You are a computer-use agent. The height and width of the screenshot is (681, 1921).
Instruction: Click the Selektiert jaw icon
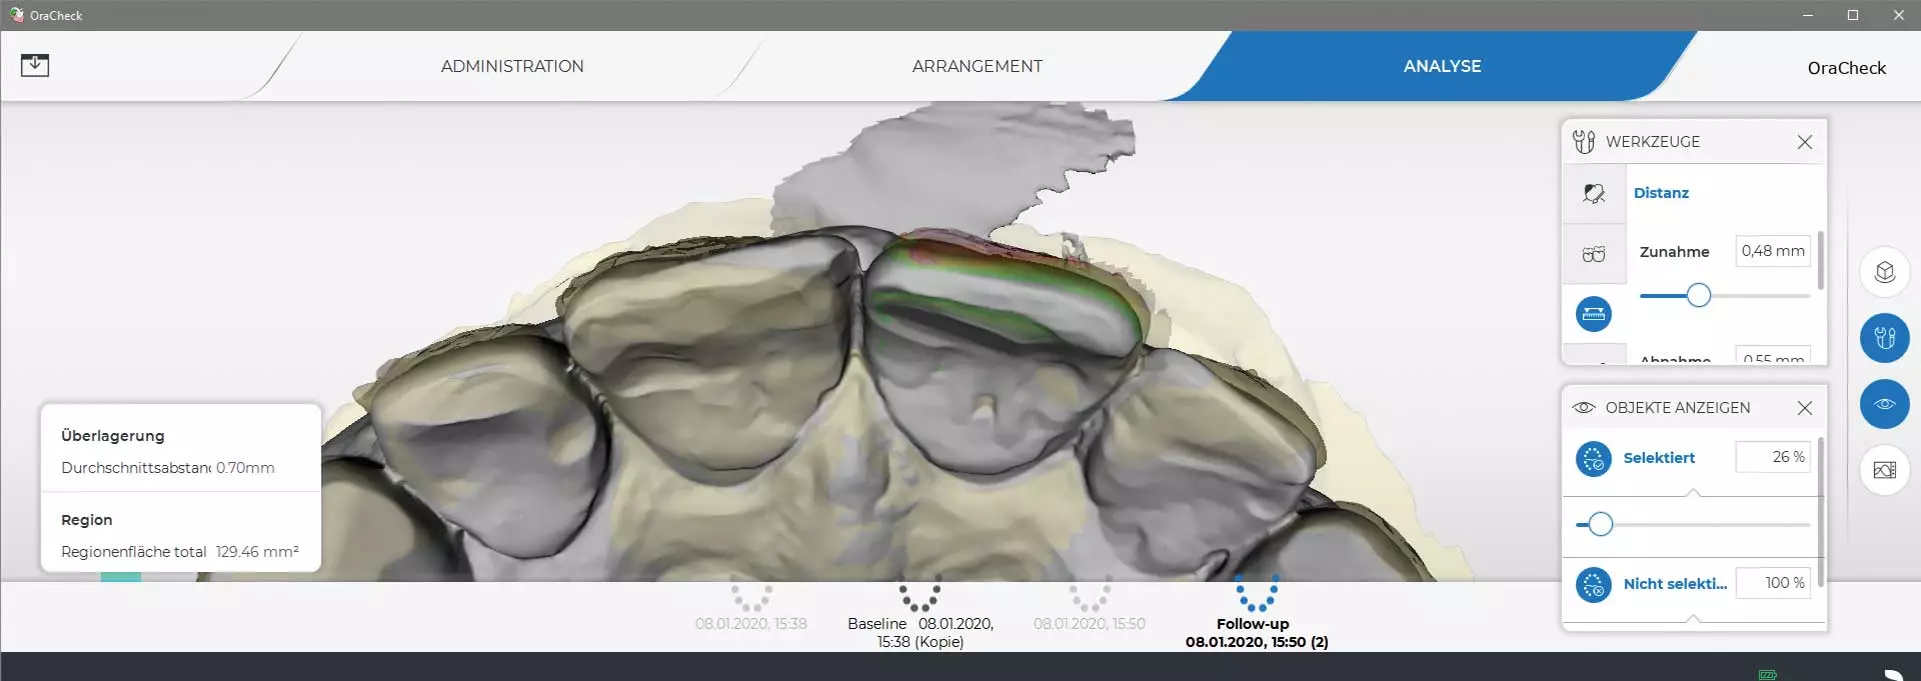[x=1594, y=458]
